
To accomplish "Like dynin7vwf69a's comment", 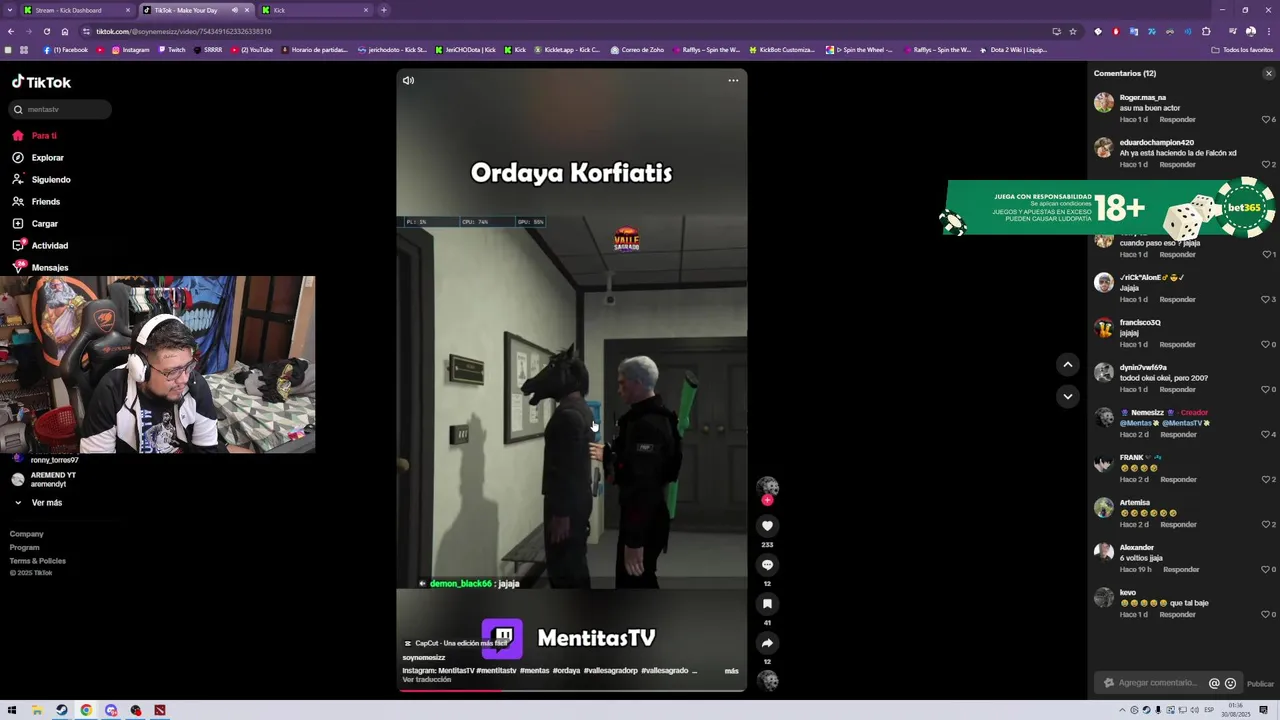I will click(1266, 389).
